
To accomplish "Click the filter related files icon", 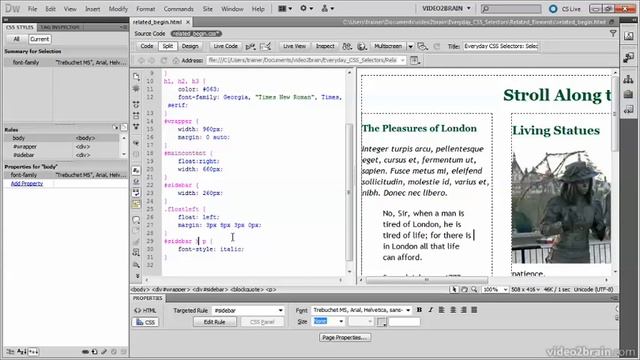I will pyautogui.click(x=613, y=33).
